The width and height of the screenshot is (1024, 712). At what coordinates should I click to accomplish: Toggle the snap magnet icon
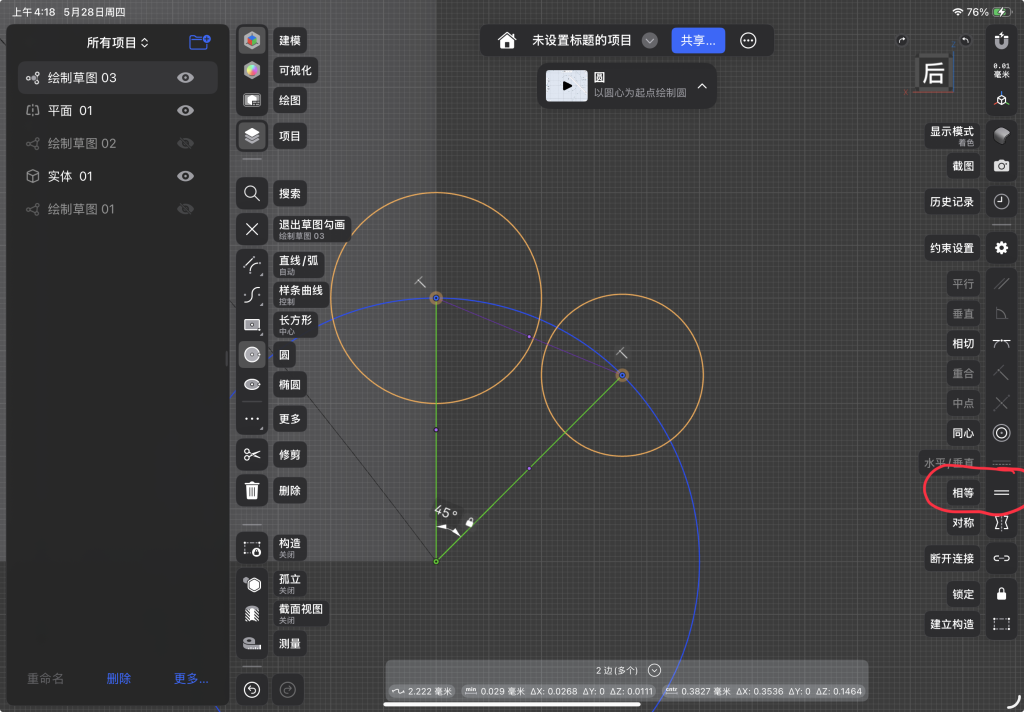[x=1001, y=40]
